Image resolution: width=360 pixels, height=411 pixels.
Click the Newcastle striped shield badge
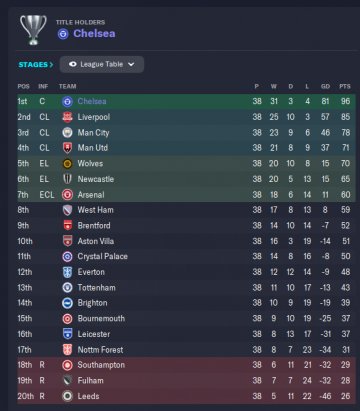[67, 179]
